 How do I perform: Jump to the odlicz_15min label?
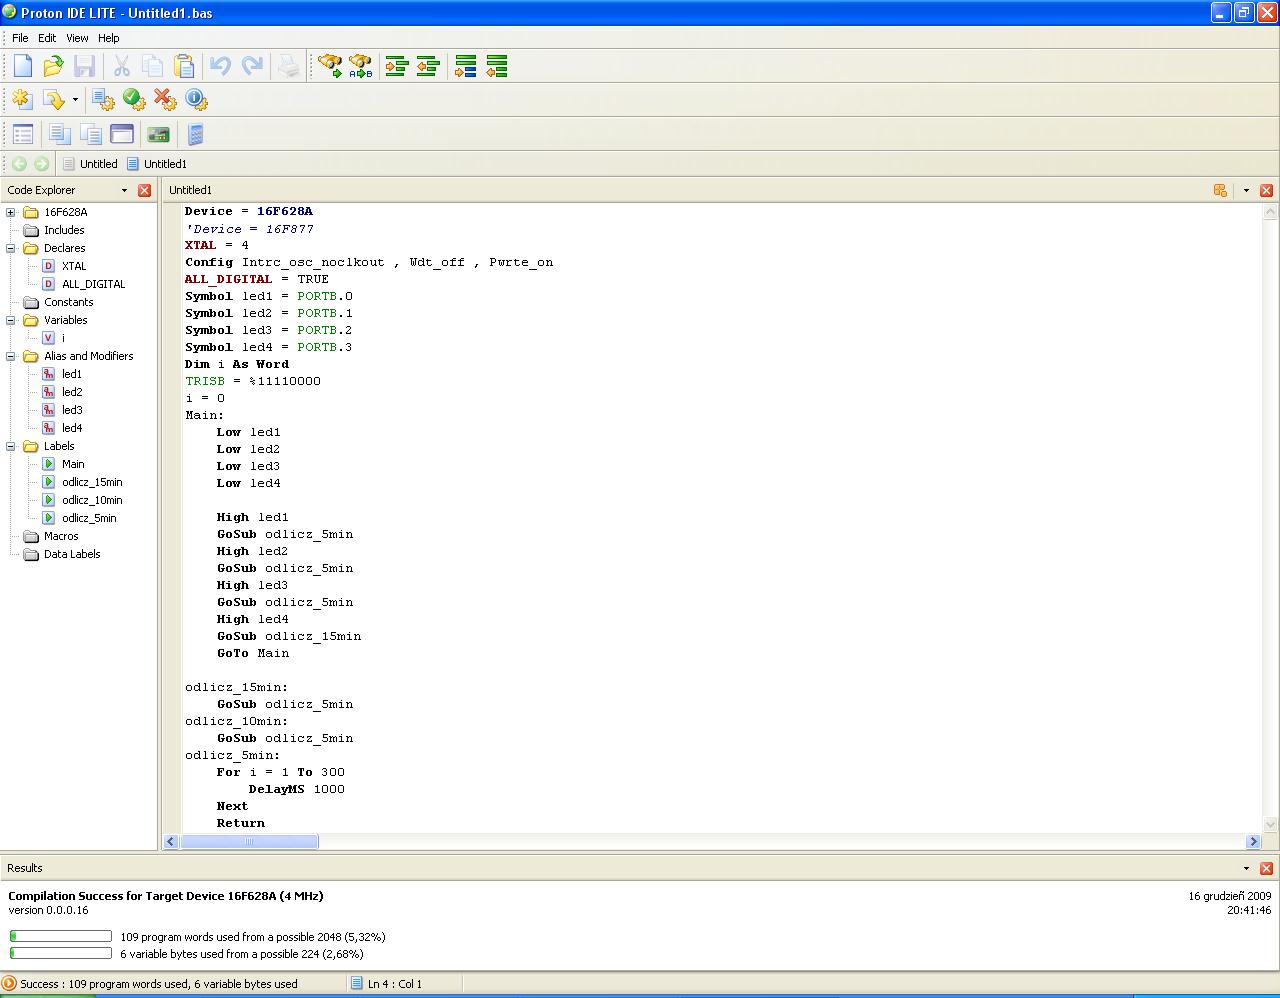[92, 482]
